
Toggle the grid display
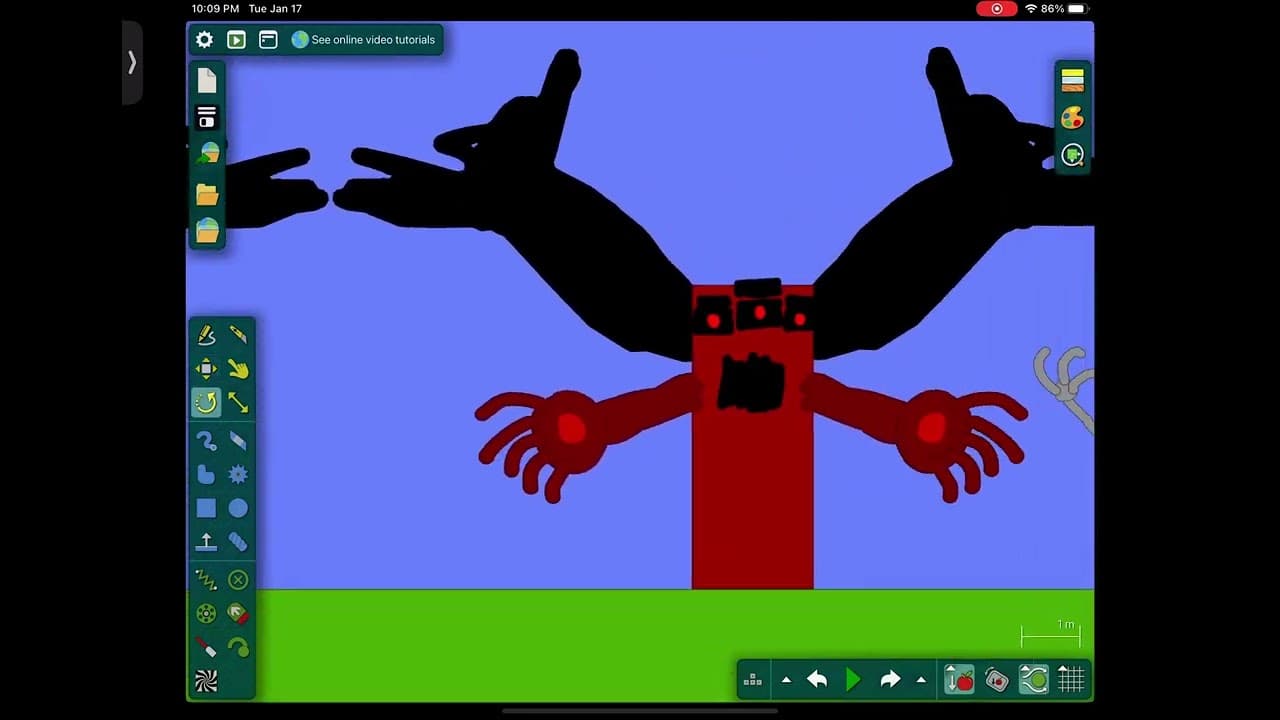coord(1071,680)
